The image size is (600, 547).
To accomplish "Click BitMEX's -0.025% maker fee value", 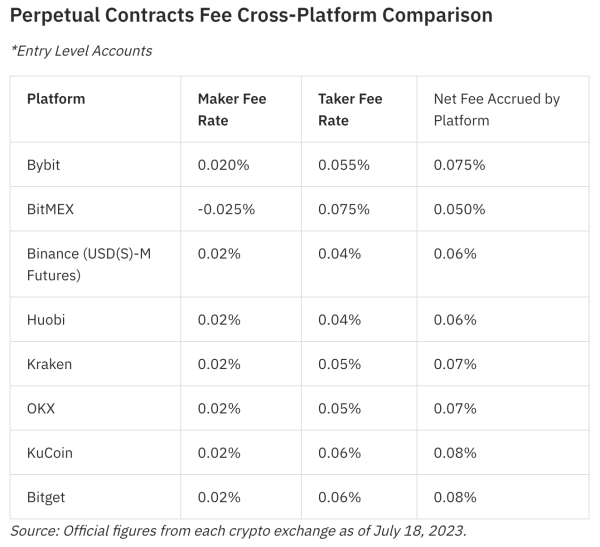I will point(226,209).
